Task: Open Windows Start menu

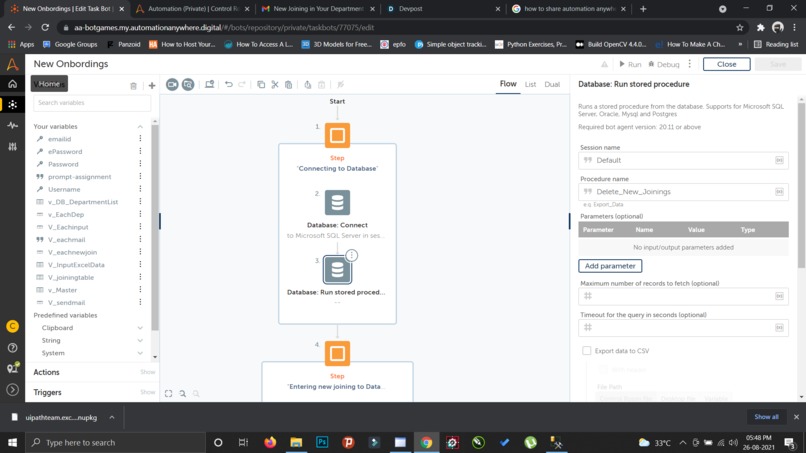Action: pos(12,442)
